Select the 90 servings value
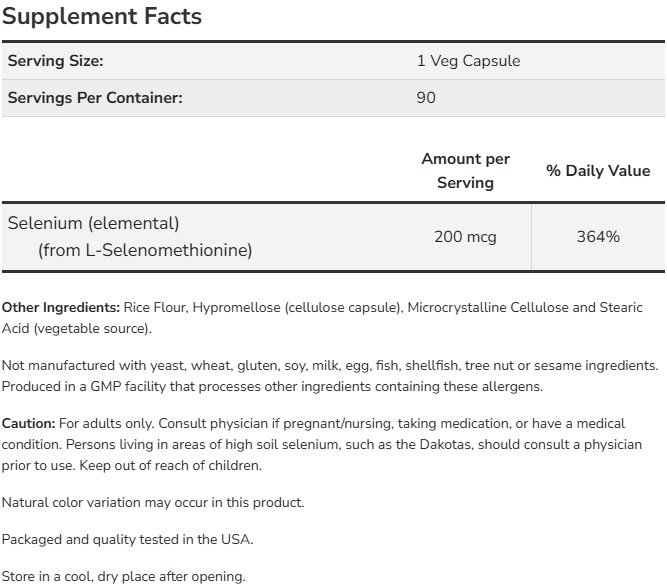The width and height of the screenshot is (667, 587). click(426, 98)
